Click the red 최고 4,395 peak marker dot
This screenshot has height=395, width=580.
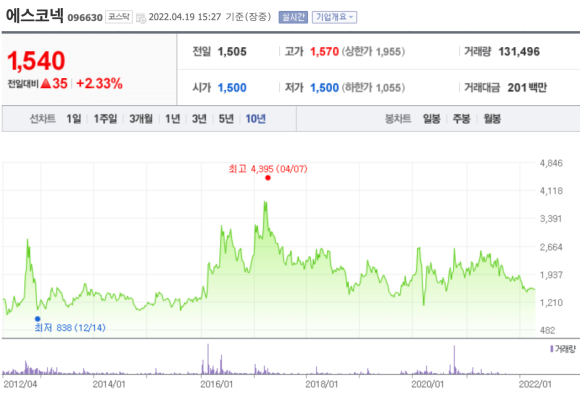click(x=268, y=178)
